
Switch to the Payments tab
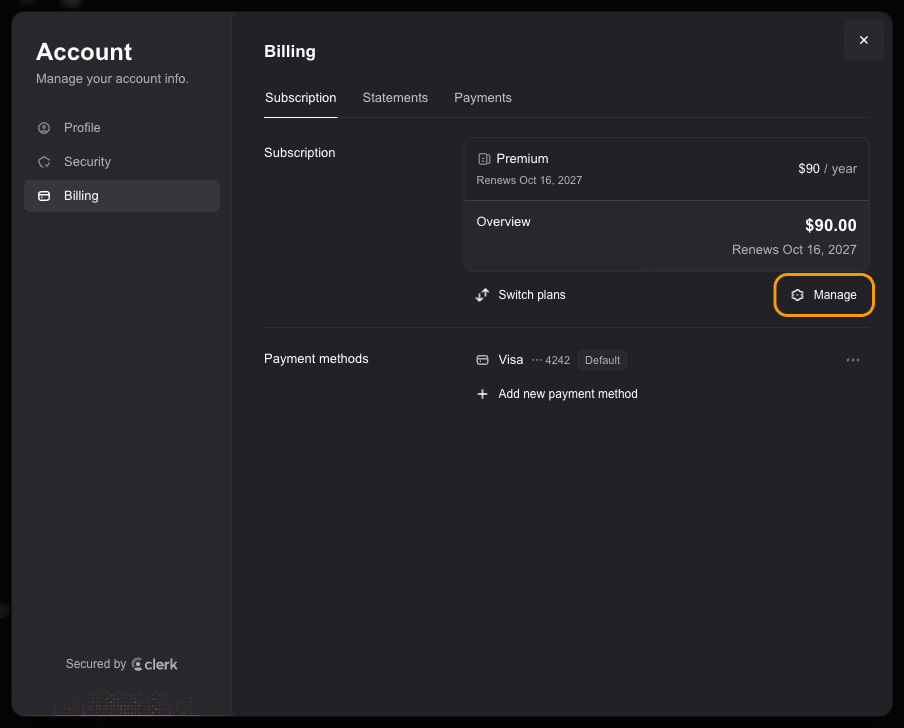pos(483,98)
